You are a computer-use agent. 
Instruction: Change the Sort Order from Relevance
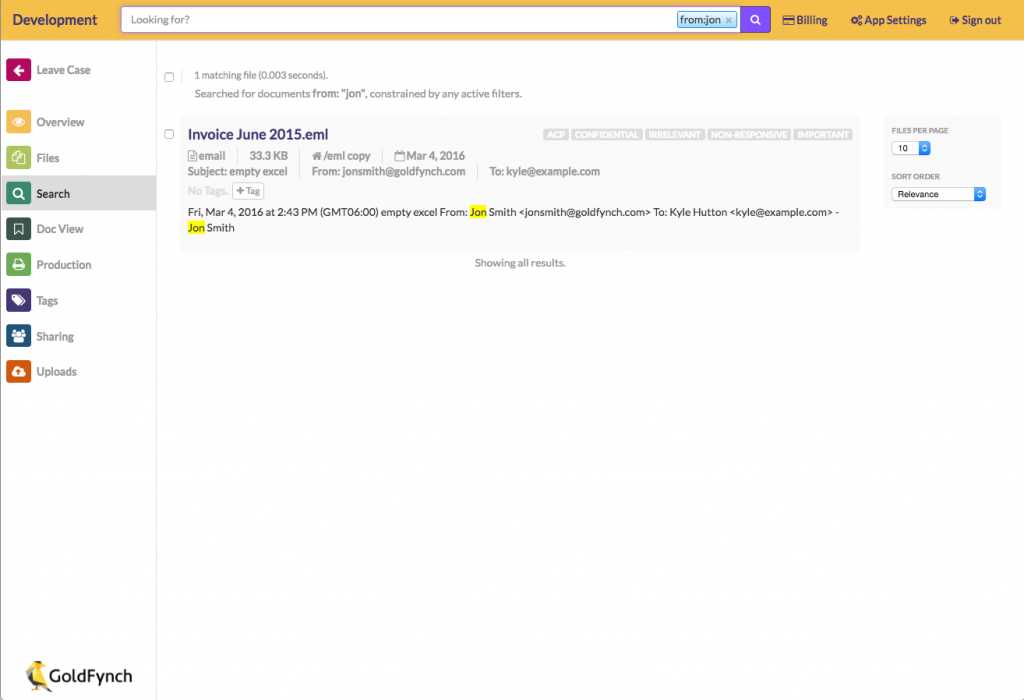click(938, 194)
